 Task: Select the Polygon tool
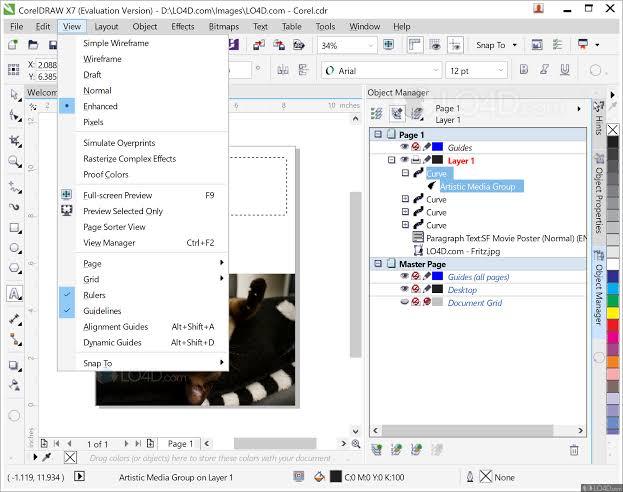pos(15,268)
